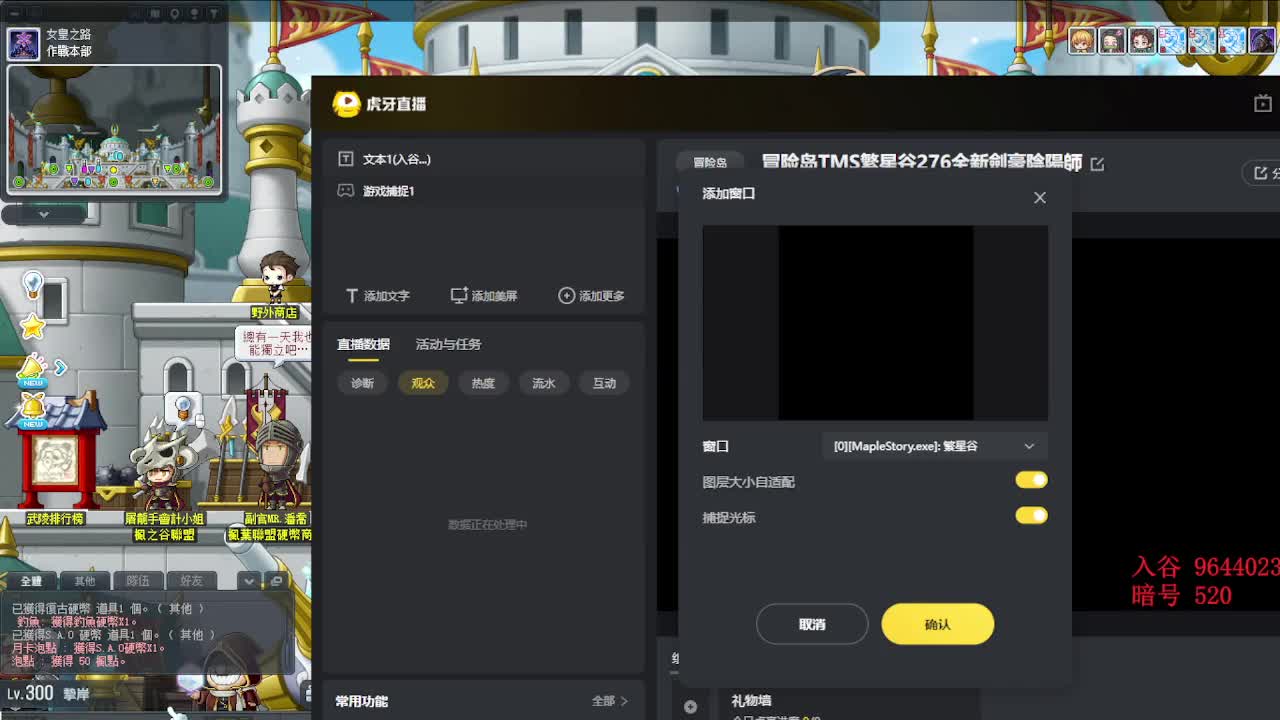This screenshot has height=720, width=1280.
Task: Toggle the 图层大小自适配 switch
Action: [1031, 481]
